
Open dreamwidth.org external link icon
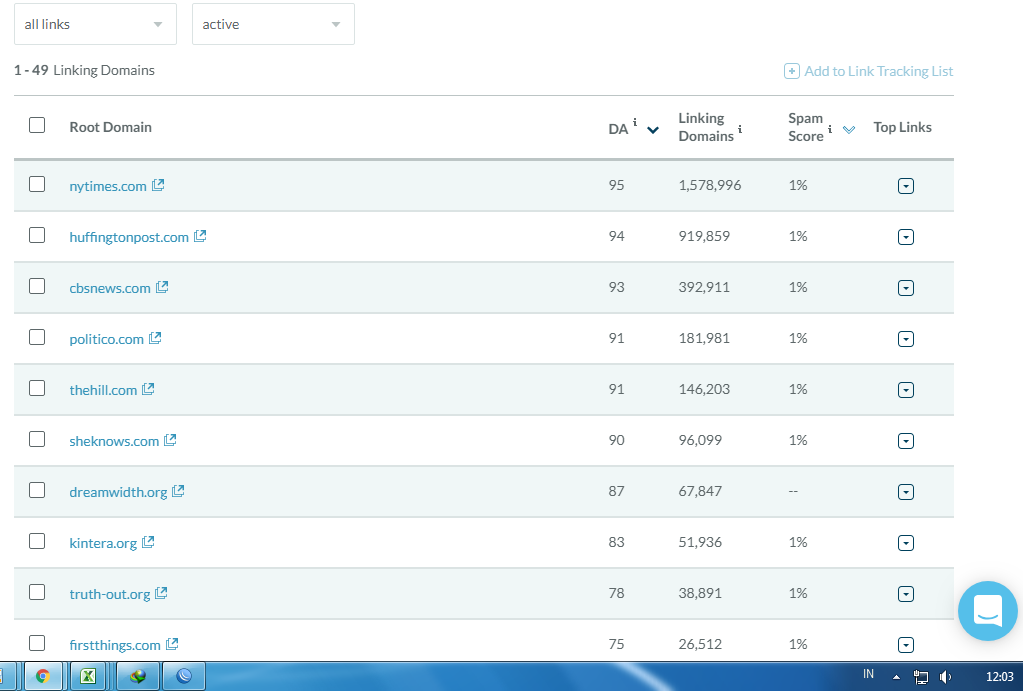(x=178, y=491)
